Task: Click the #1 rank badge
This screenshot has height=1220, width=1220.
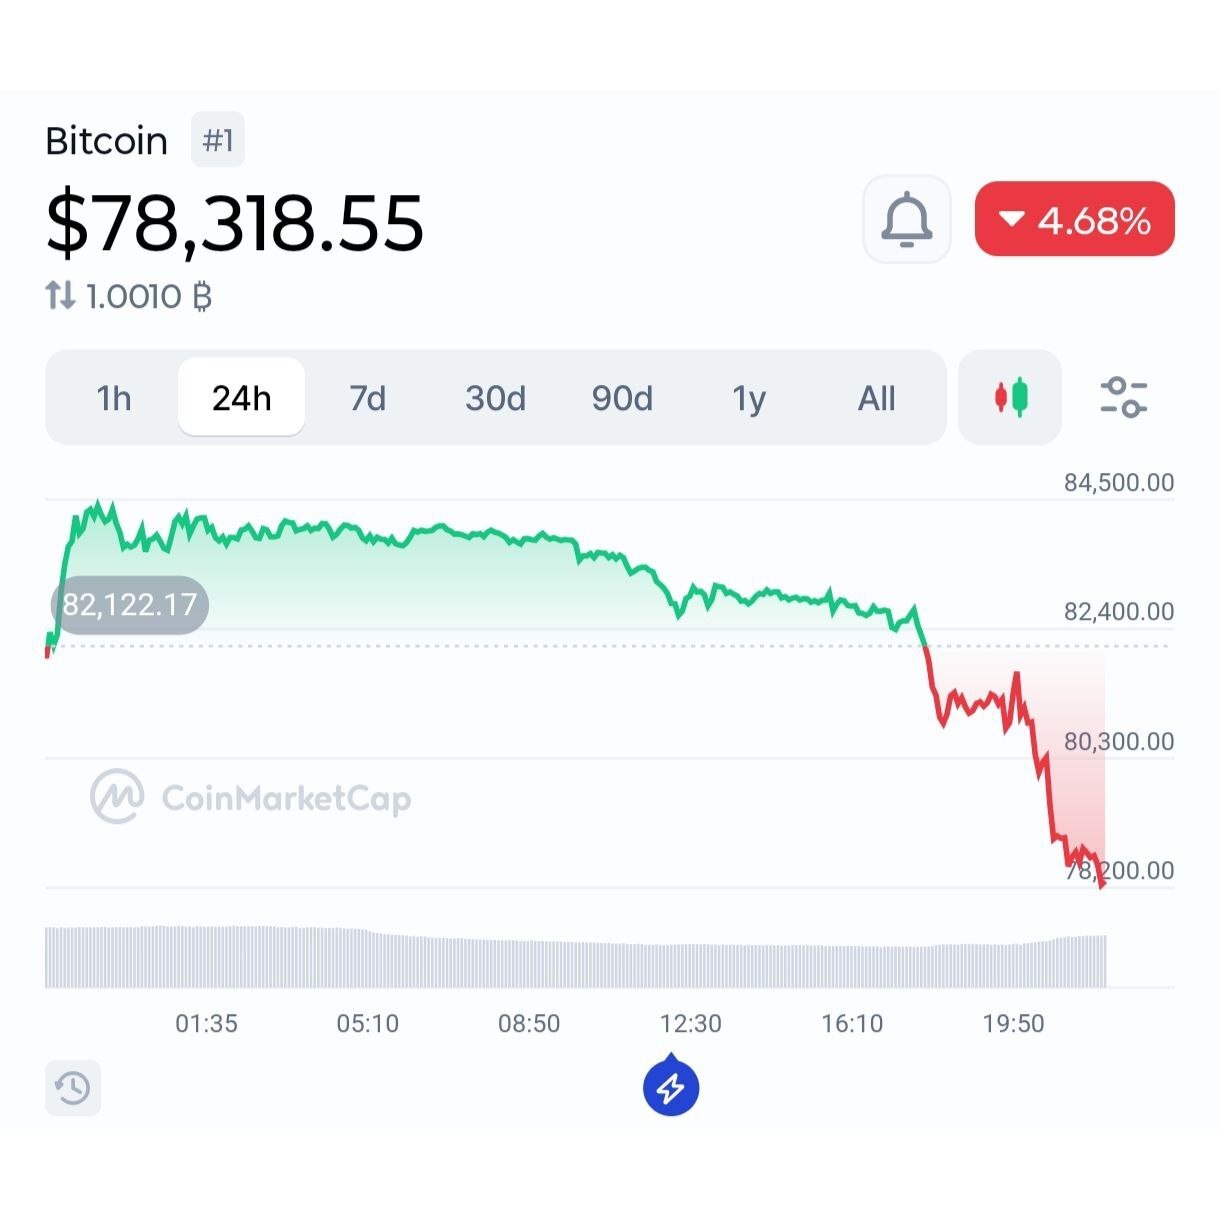Action: (x=218, y=140)
